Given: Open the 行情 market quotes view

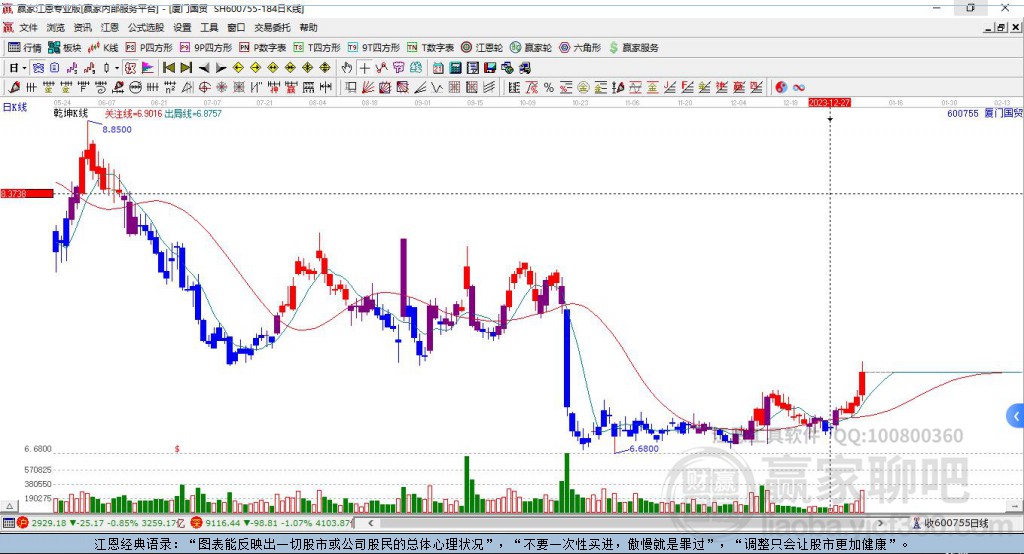Looking at the screenshot, I should point(24,48).
